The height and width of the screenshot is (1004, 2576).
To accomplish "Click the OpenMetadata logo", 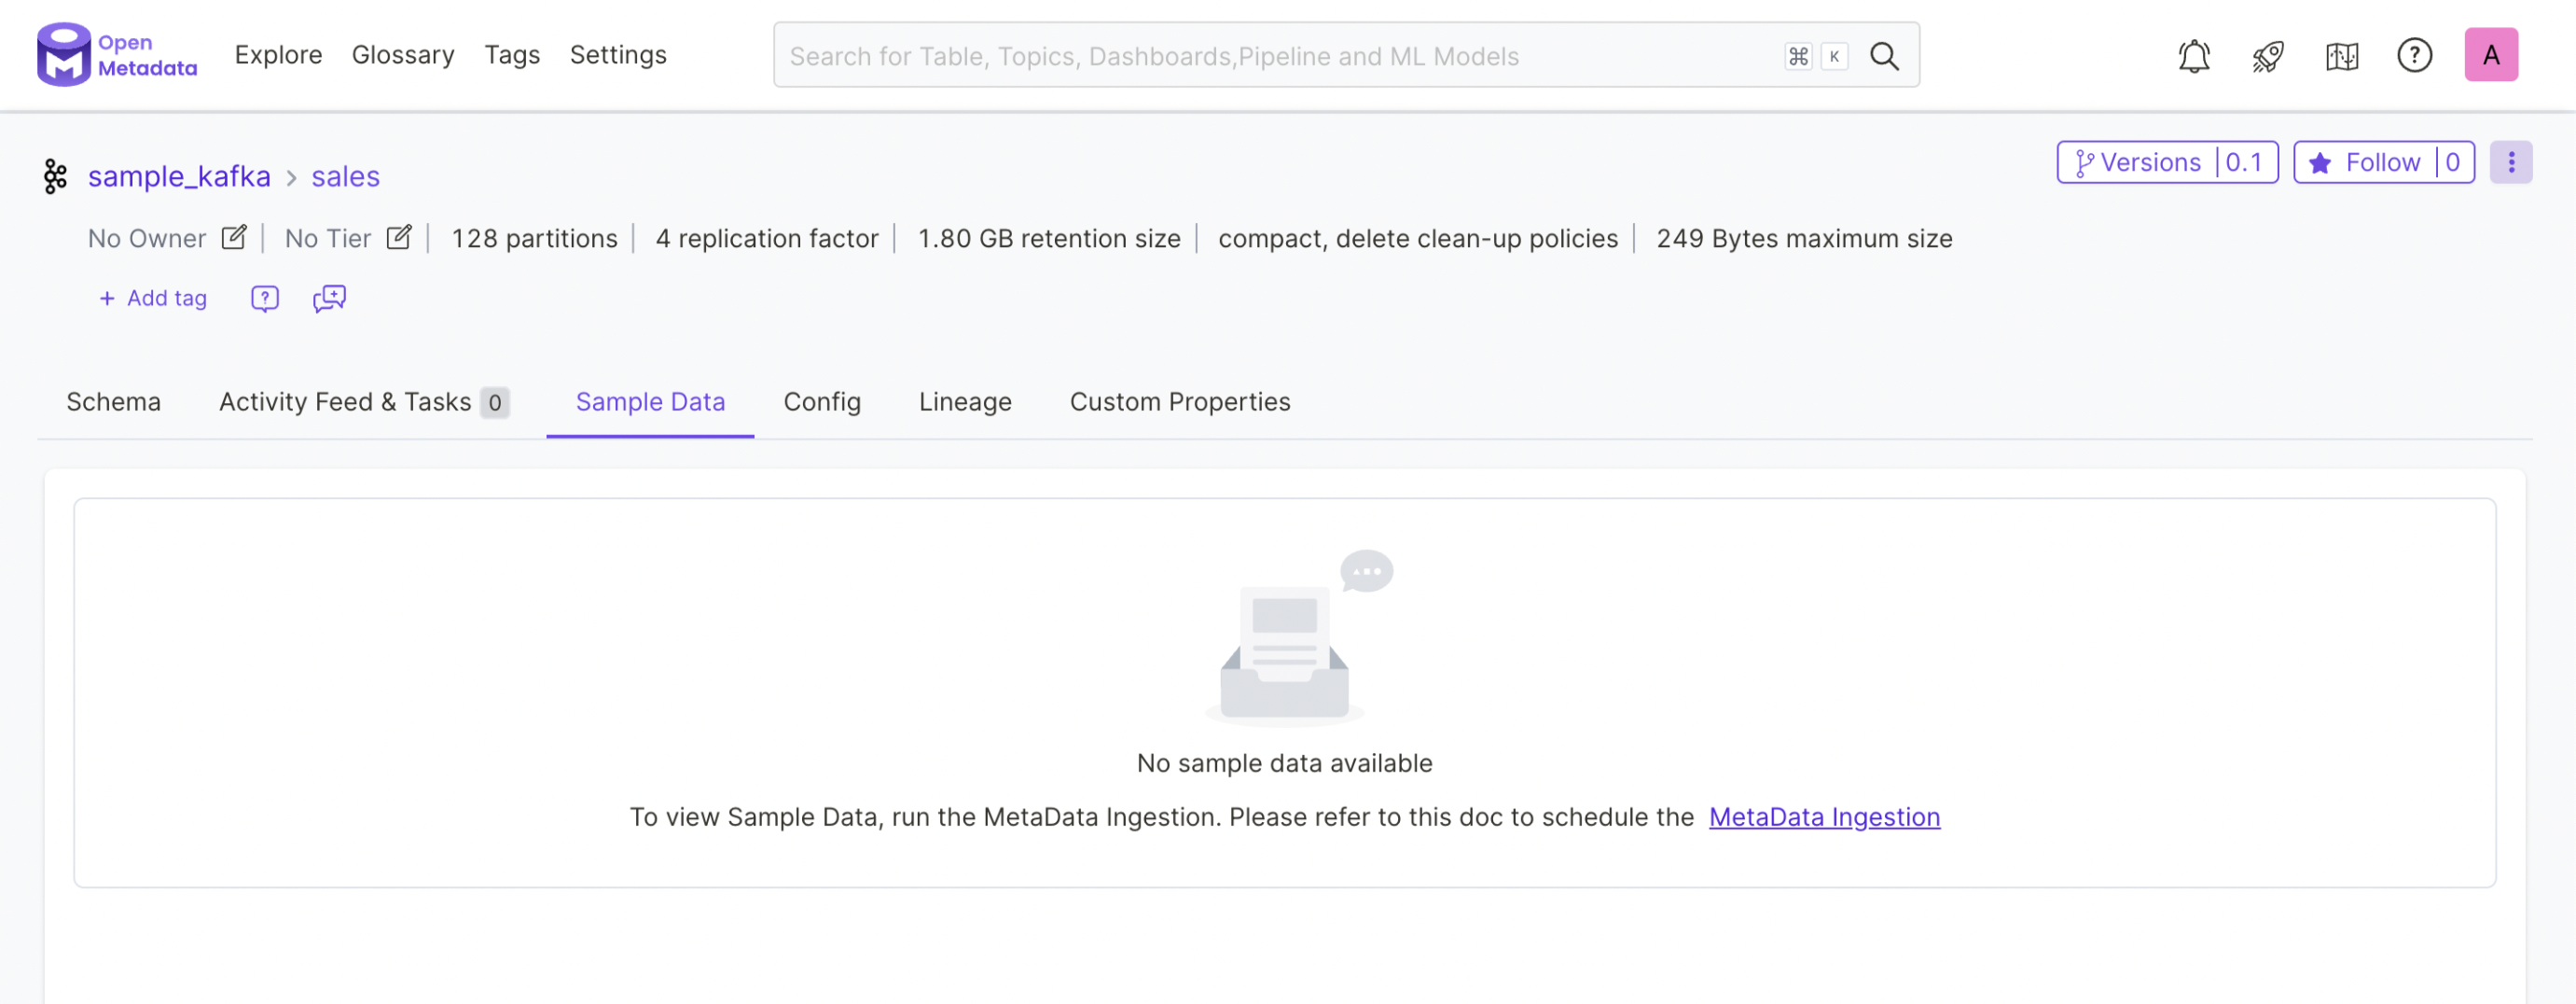I will pyautogui.click(x=117, y=55).
